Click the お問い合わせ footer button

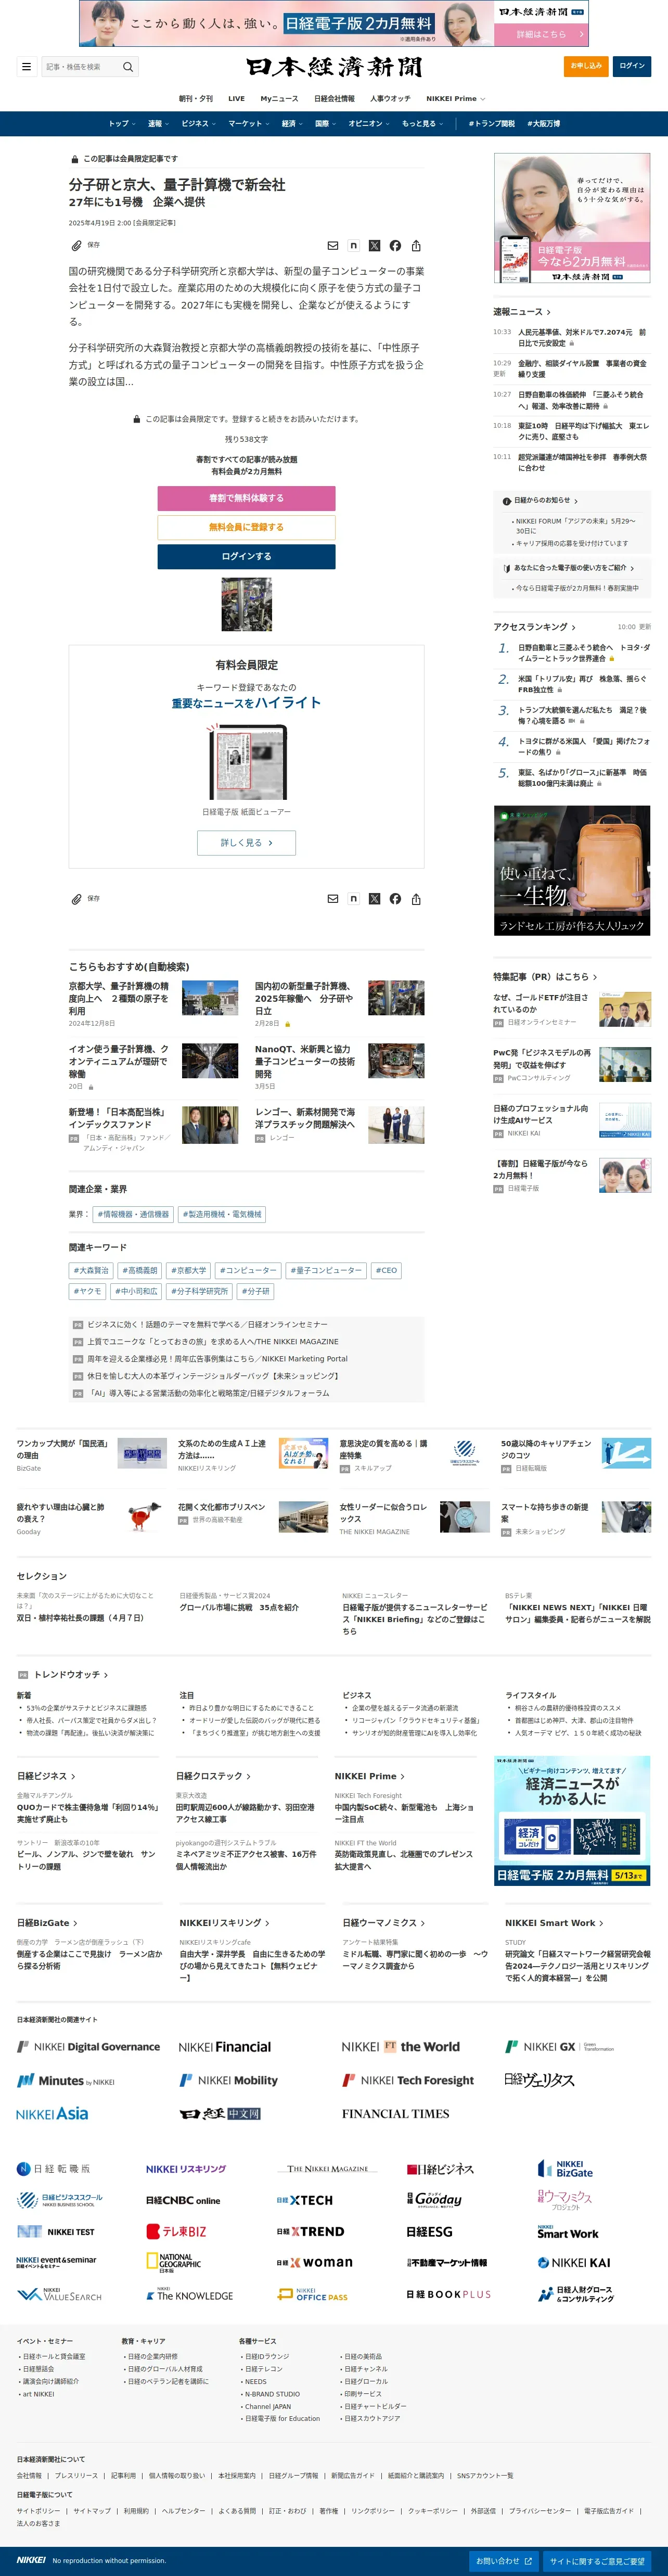pyautogui.click(x=504, y=2560)
